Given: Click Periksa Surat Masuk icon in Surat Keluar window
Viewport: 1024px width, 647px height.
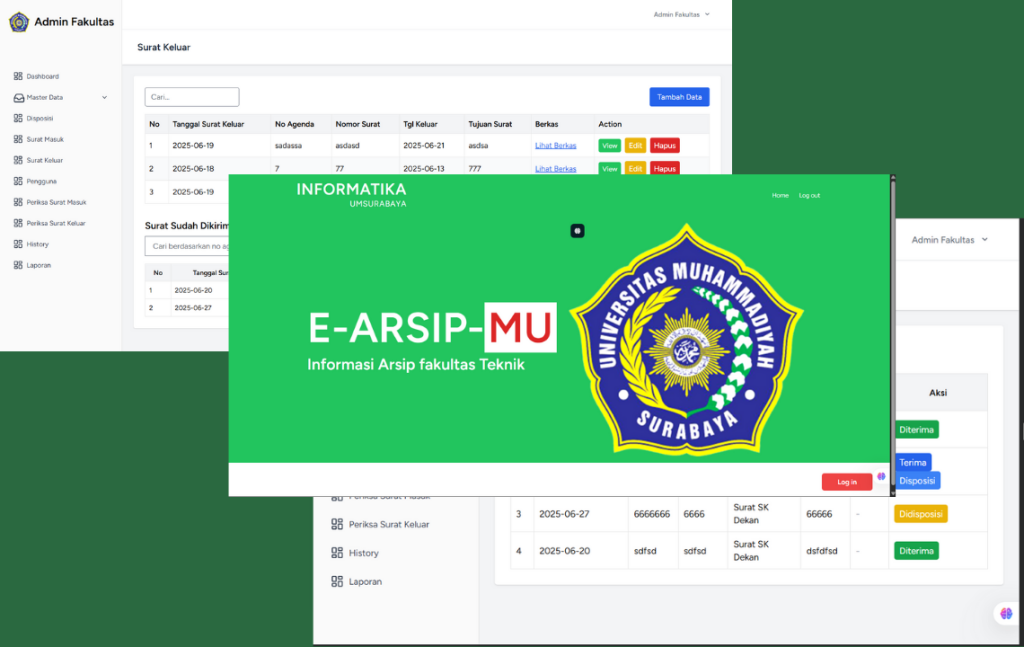Looking at the screenshot, I should (18, 202).
